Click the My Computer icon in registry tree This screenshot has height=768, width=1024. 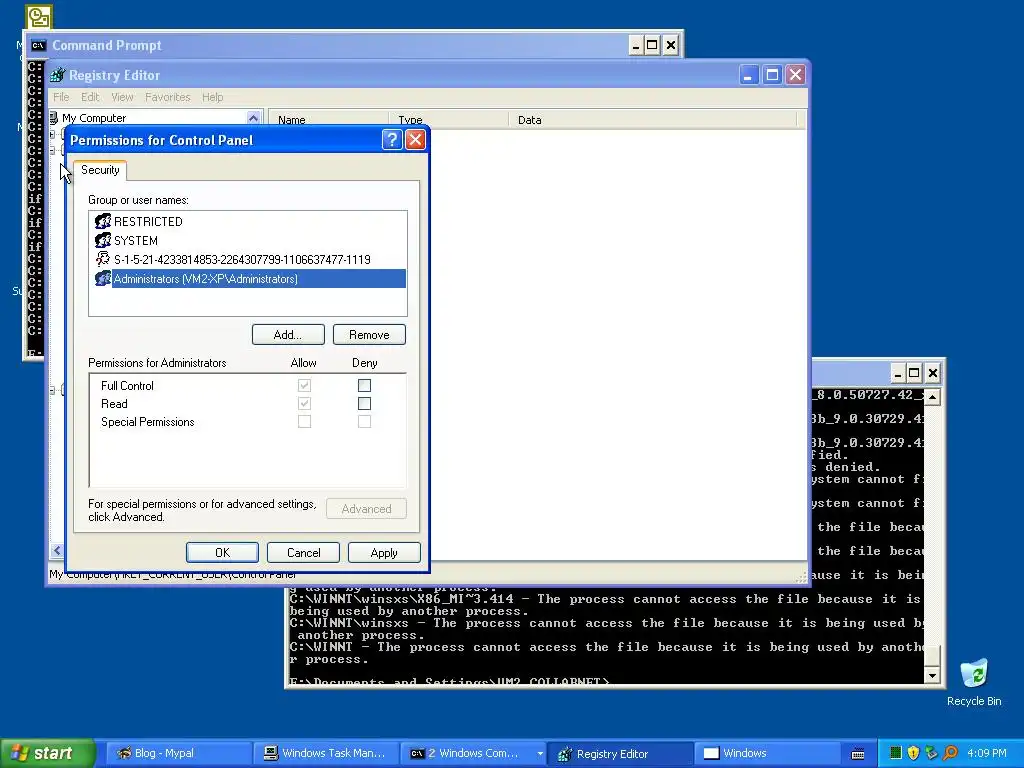coord(54,118)
